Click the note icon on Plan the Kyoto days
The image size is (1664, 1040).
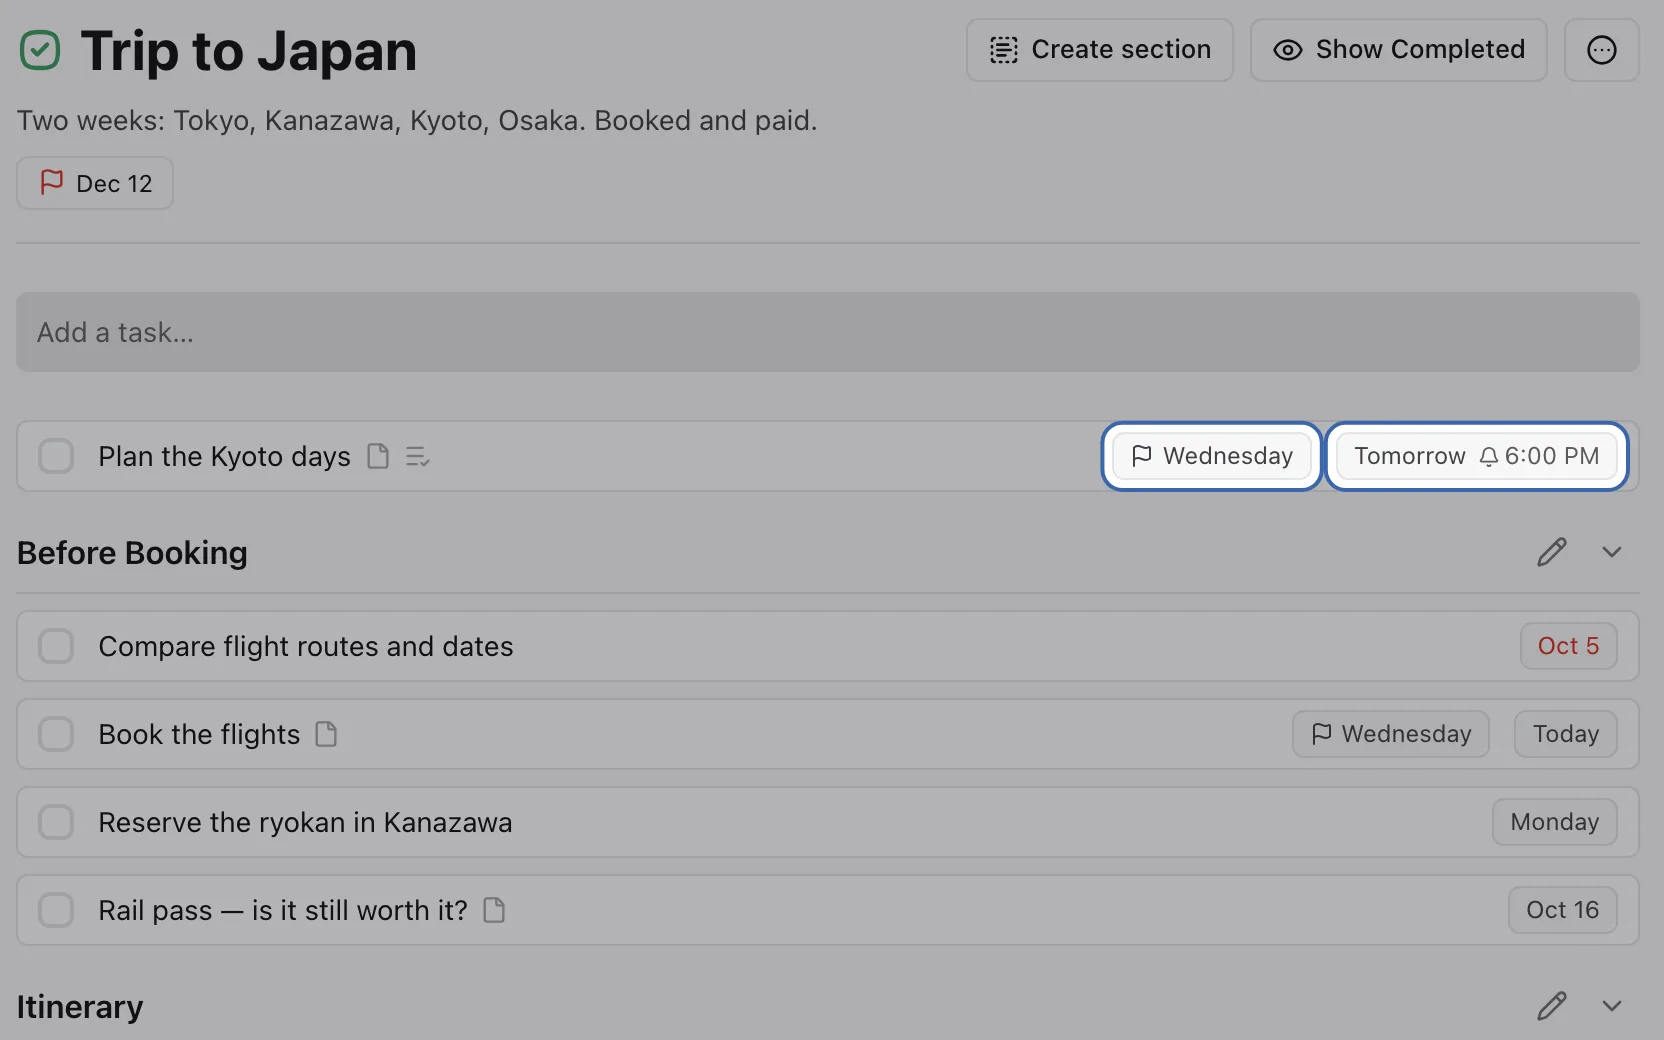pos(378,456)
